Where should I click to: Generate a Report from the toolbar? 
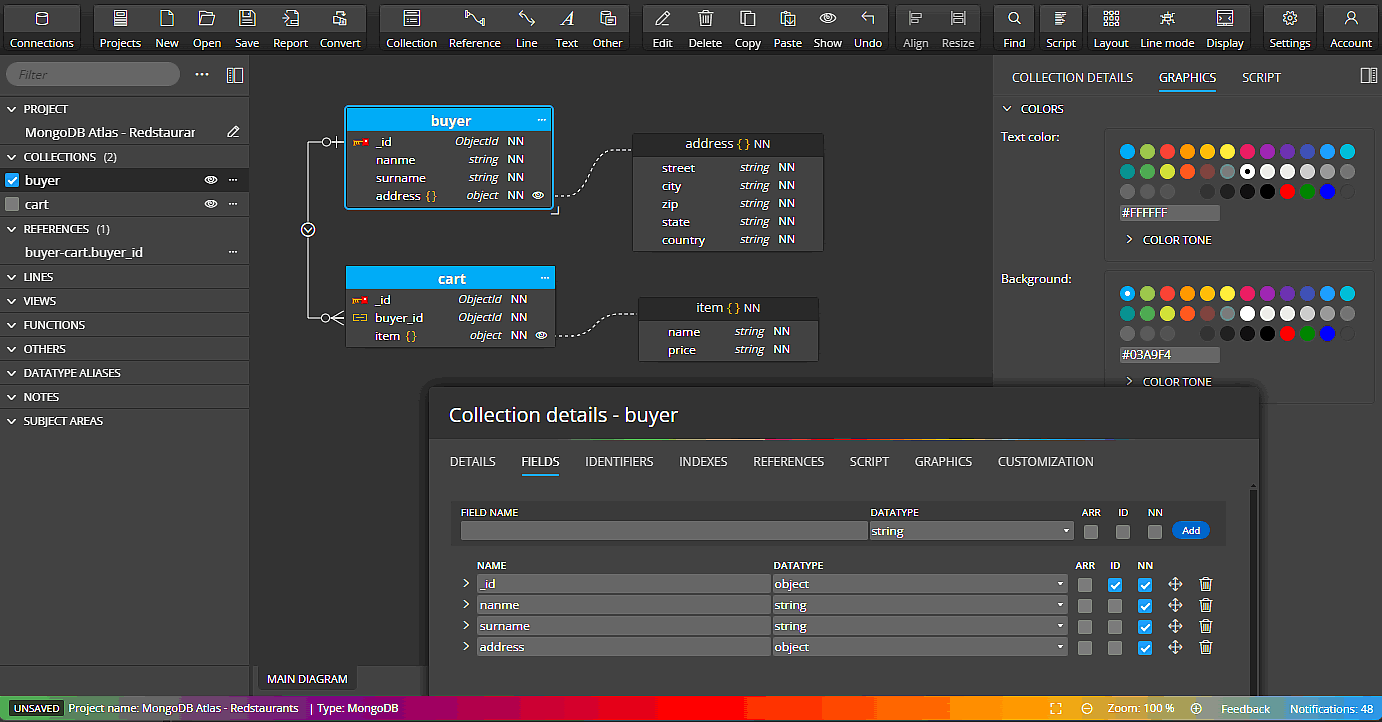click(x=290, y=28)
